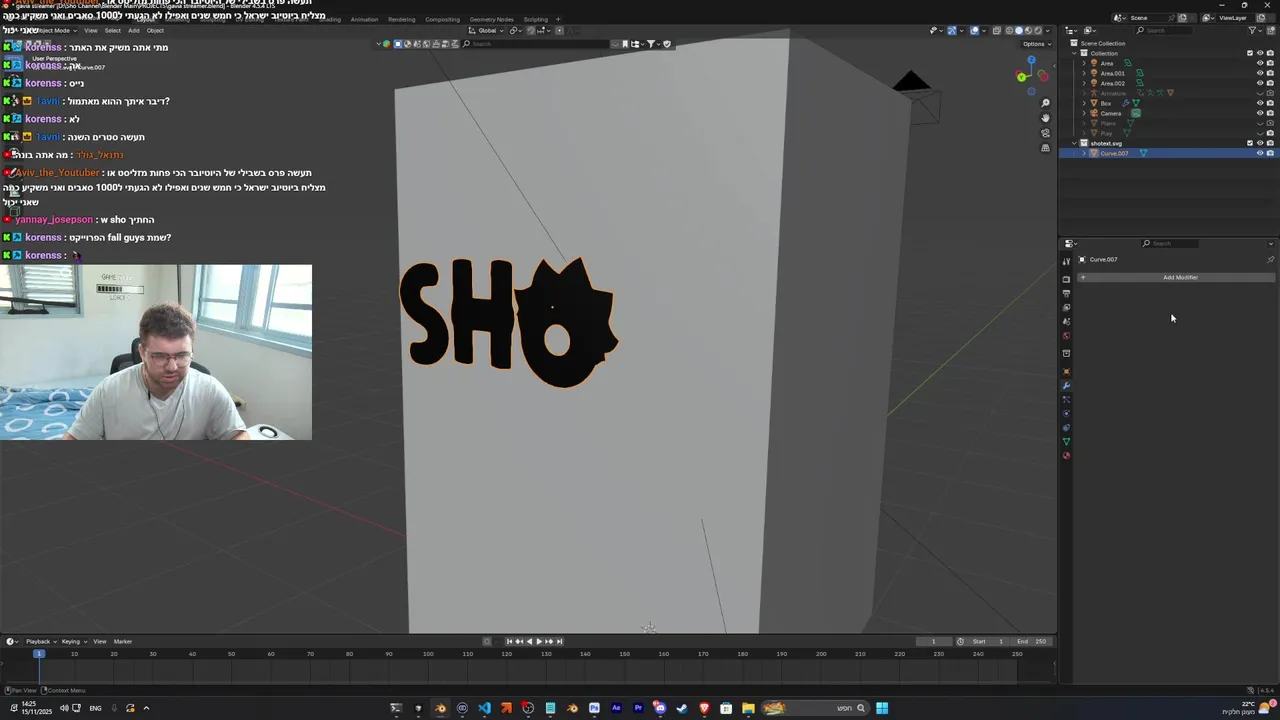
Task: Hide Box object in viewport
Action: 1260,103
